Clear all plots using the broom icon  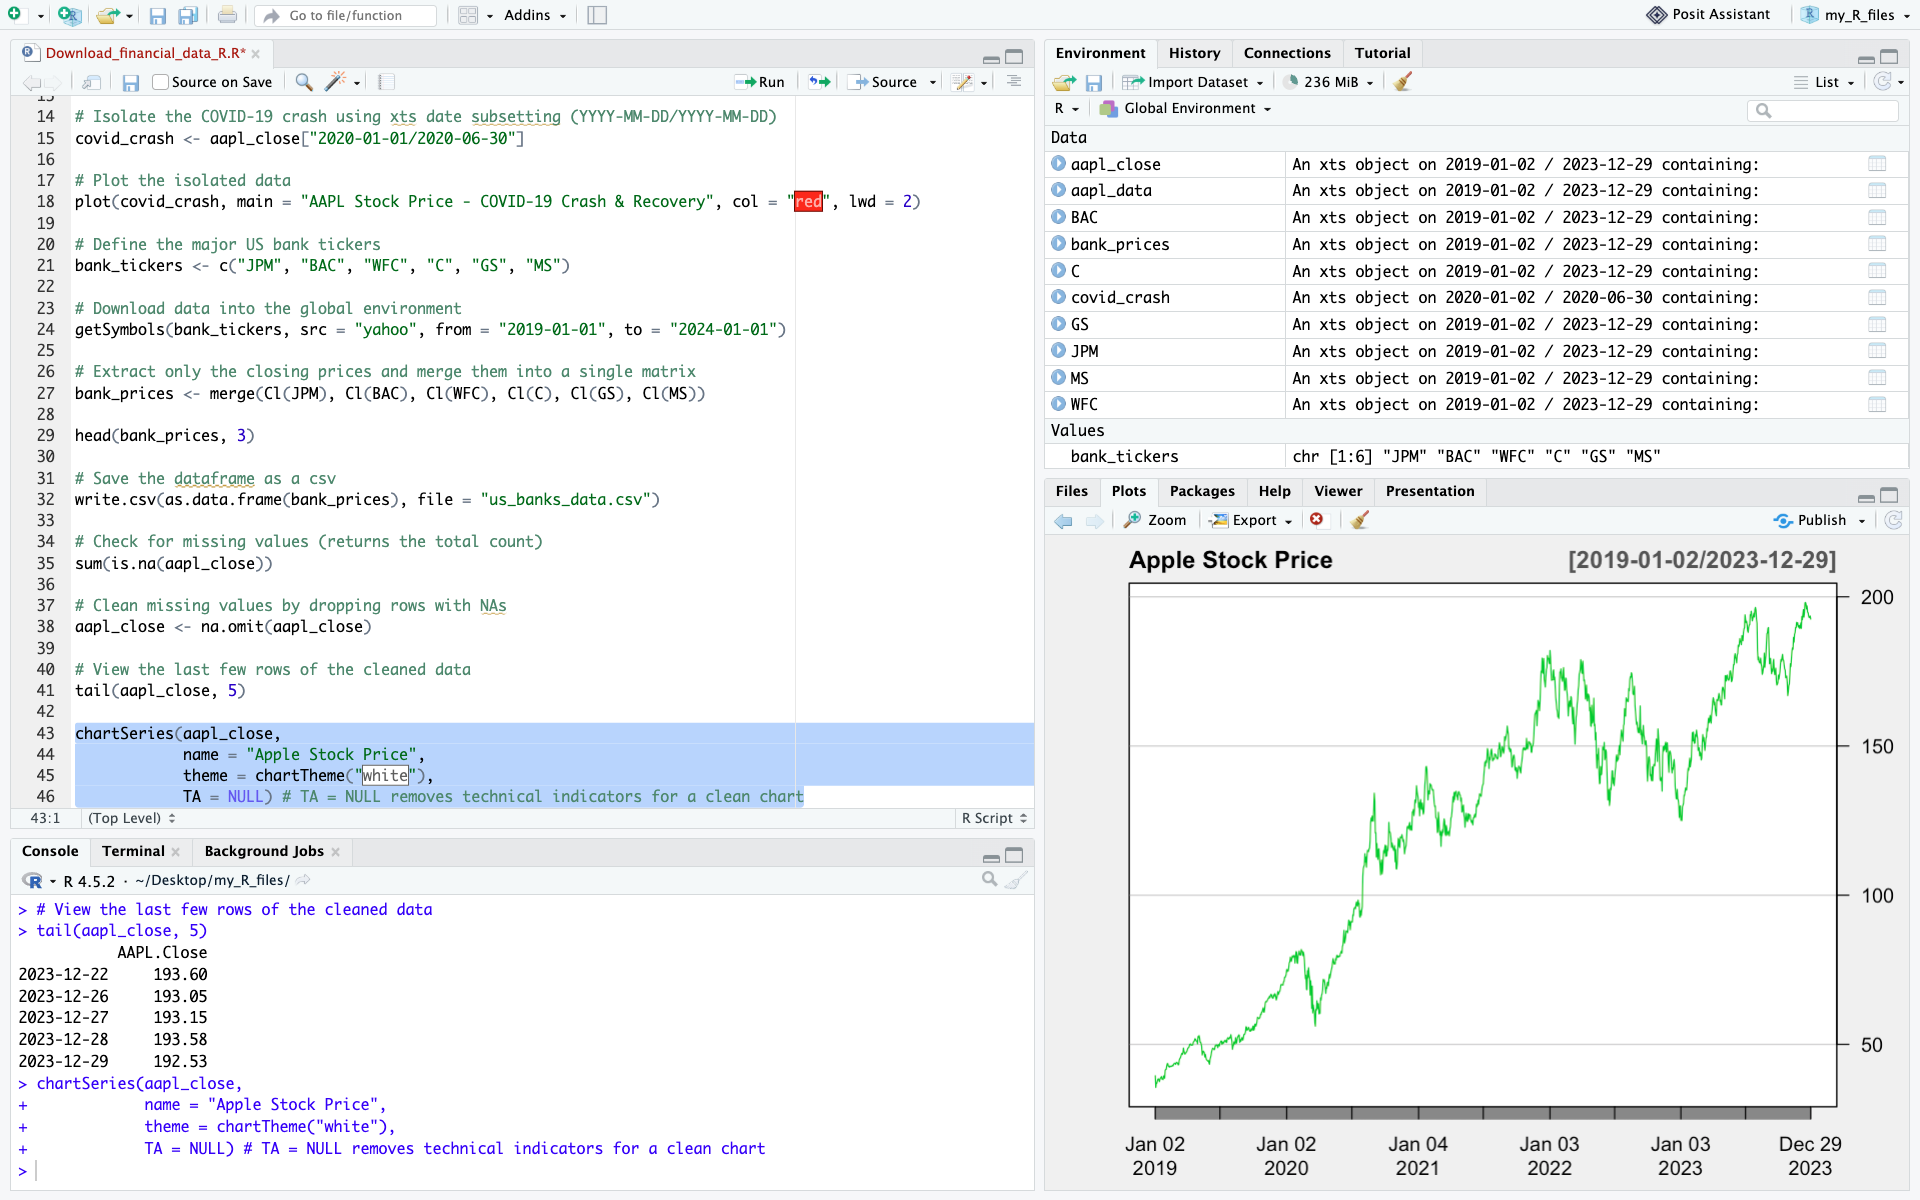1359,520
